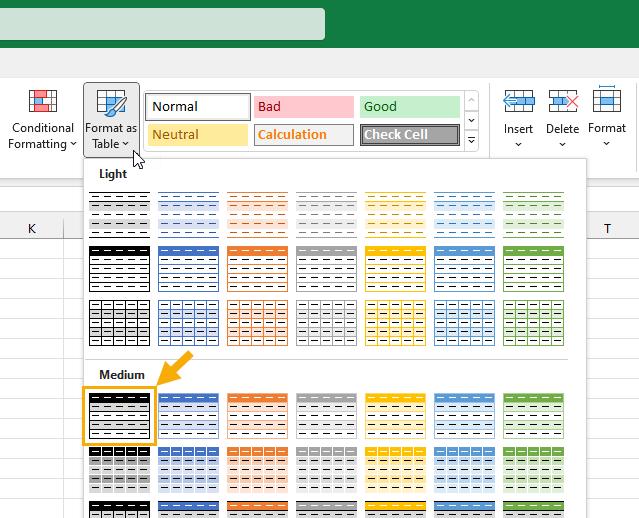The height and width of the screenshot is (518, 639).
Task: Select light blue Light gridded table style
Action: click(465, 323)
